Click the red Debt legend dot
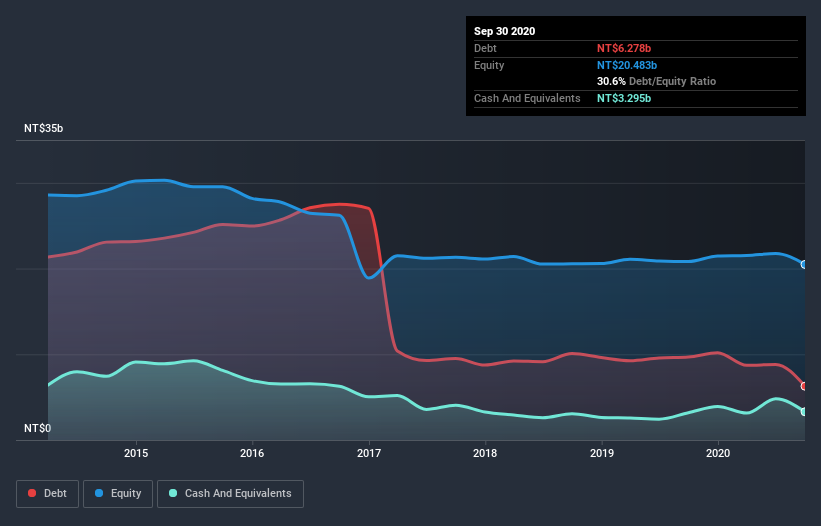821x526 pixels. click(x=32, y=493)
